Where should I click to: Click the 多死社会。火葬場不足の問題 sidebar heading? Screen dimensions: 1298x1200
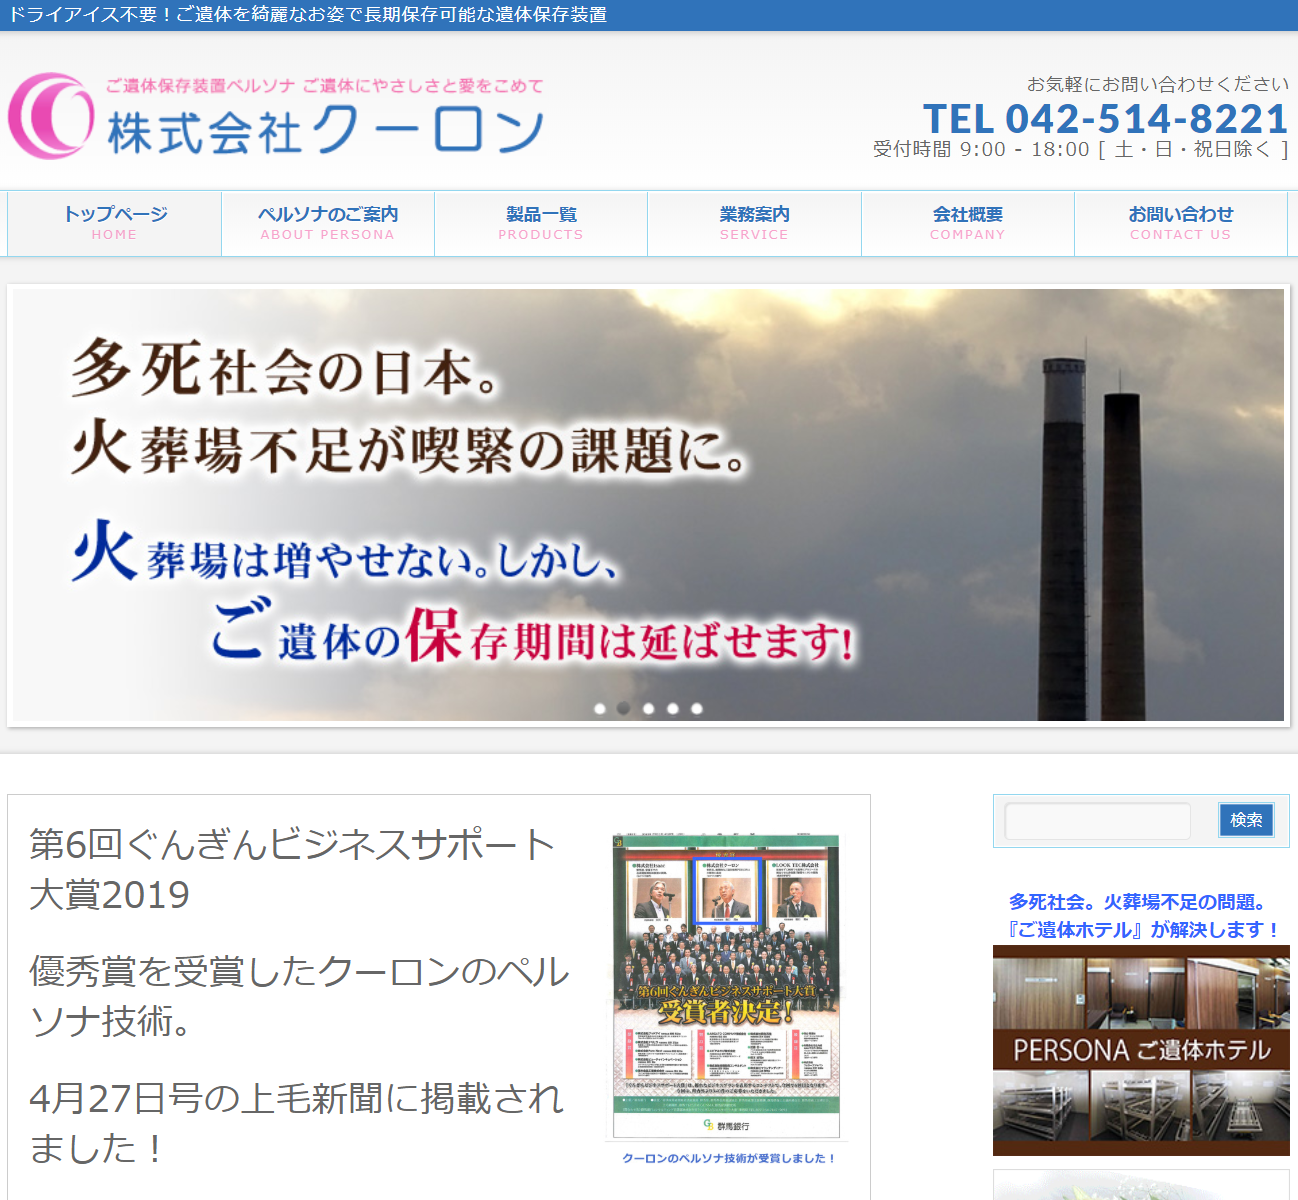[x=1141, y=916]
